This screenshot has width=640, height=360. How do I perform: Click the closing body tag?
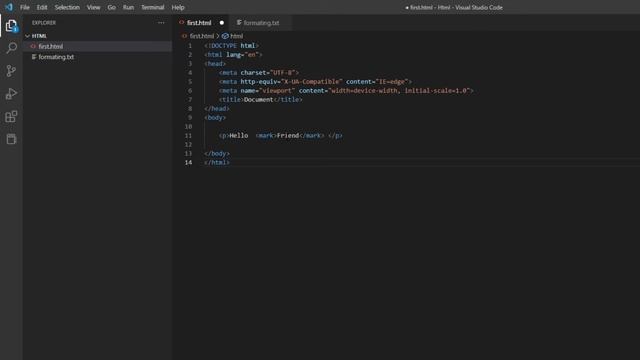coord(217,153)
